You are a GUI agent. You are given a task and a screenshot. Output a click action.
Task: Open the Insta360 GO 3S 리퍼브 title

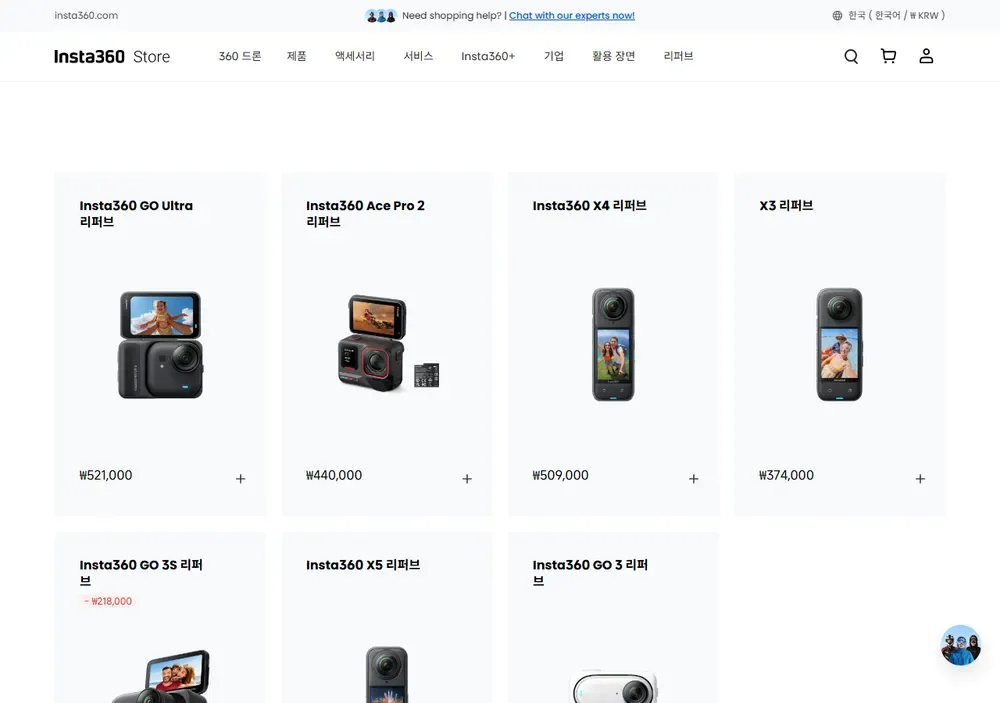[141, 572]
